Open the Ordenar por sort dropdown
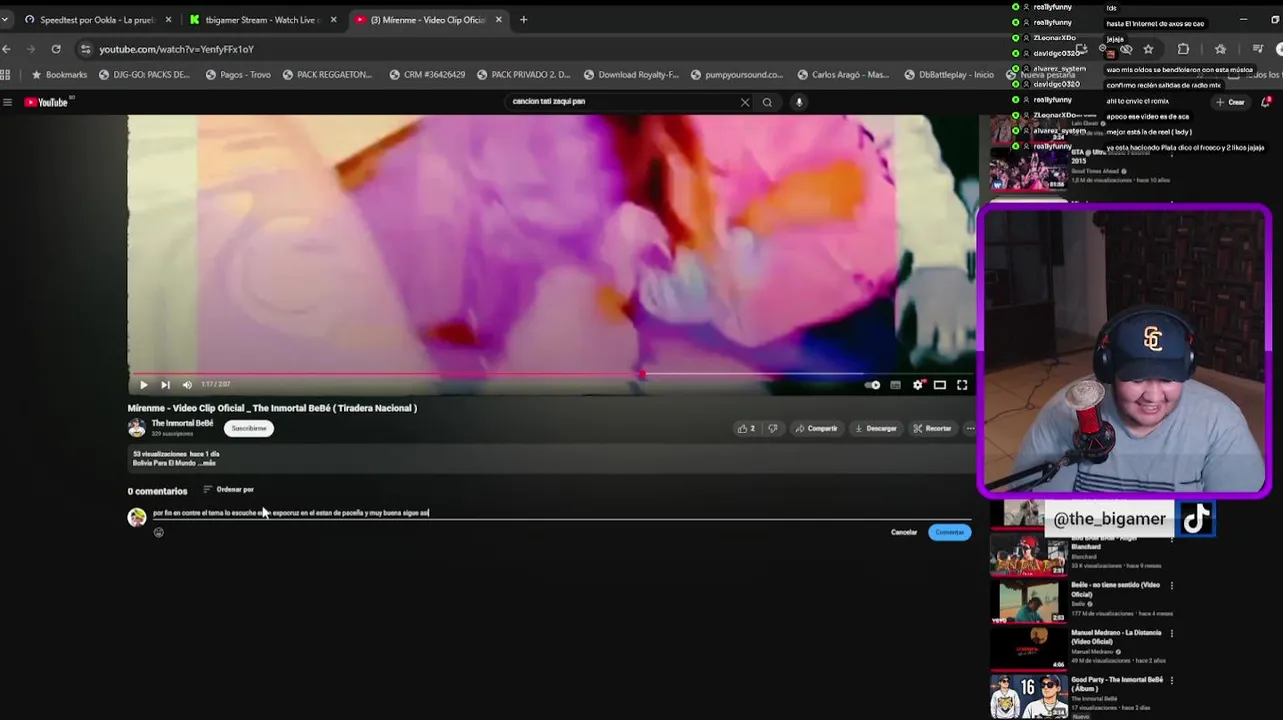This screenshot has width=1283, height=720. pos(229,489)
